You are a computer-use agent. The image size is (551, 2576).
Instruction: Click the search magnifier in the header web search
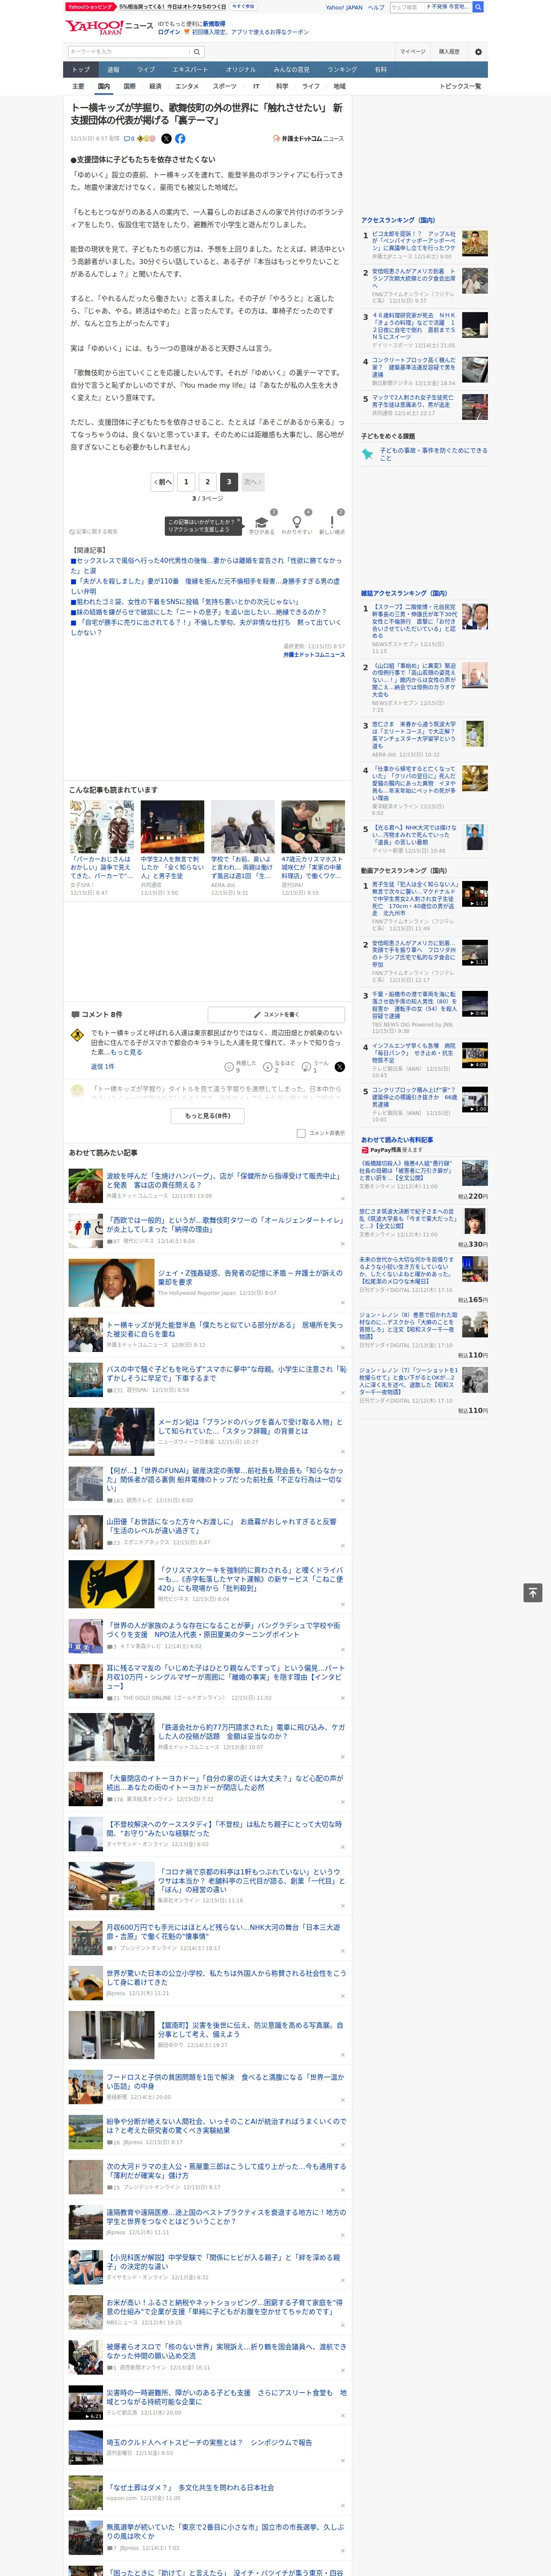point(478,7)
